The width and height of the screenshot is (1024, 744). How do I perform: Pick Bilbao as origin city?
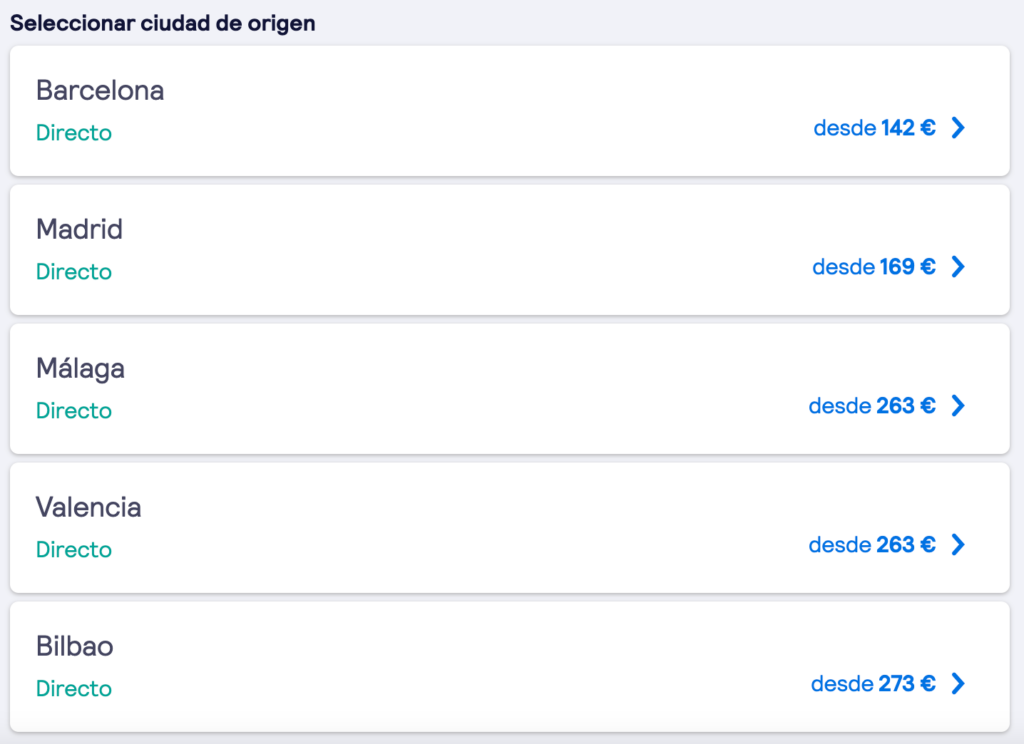tap(74, 647)
